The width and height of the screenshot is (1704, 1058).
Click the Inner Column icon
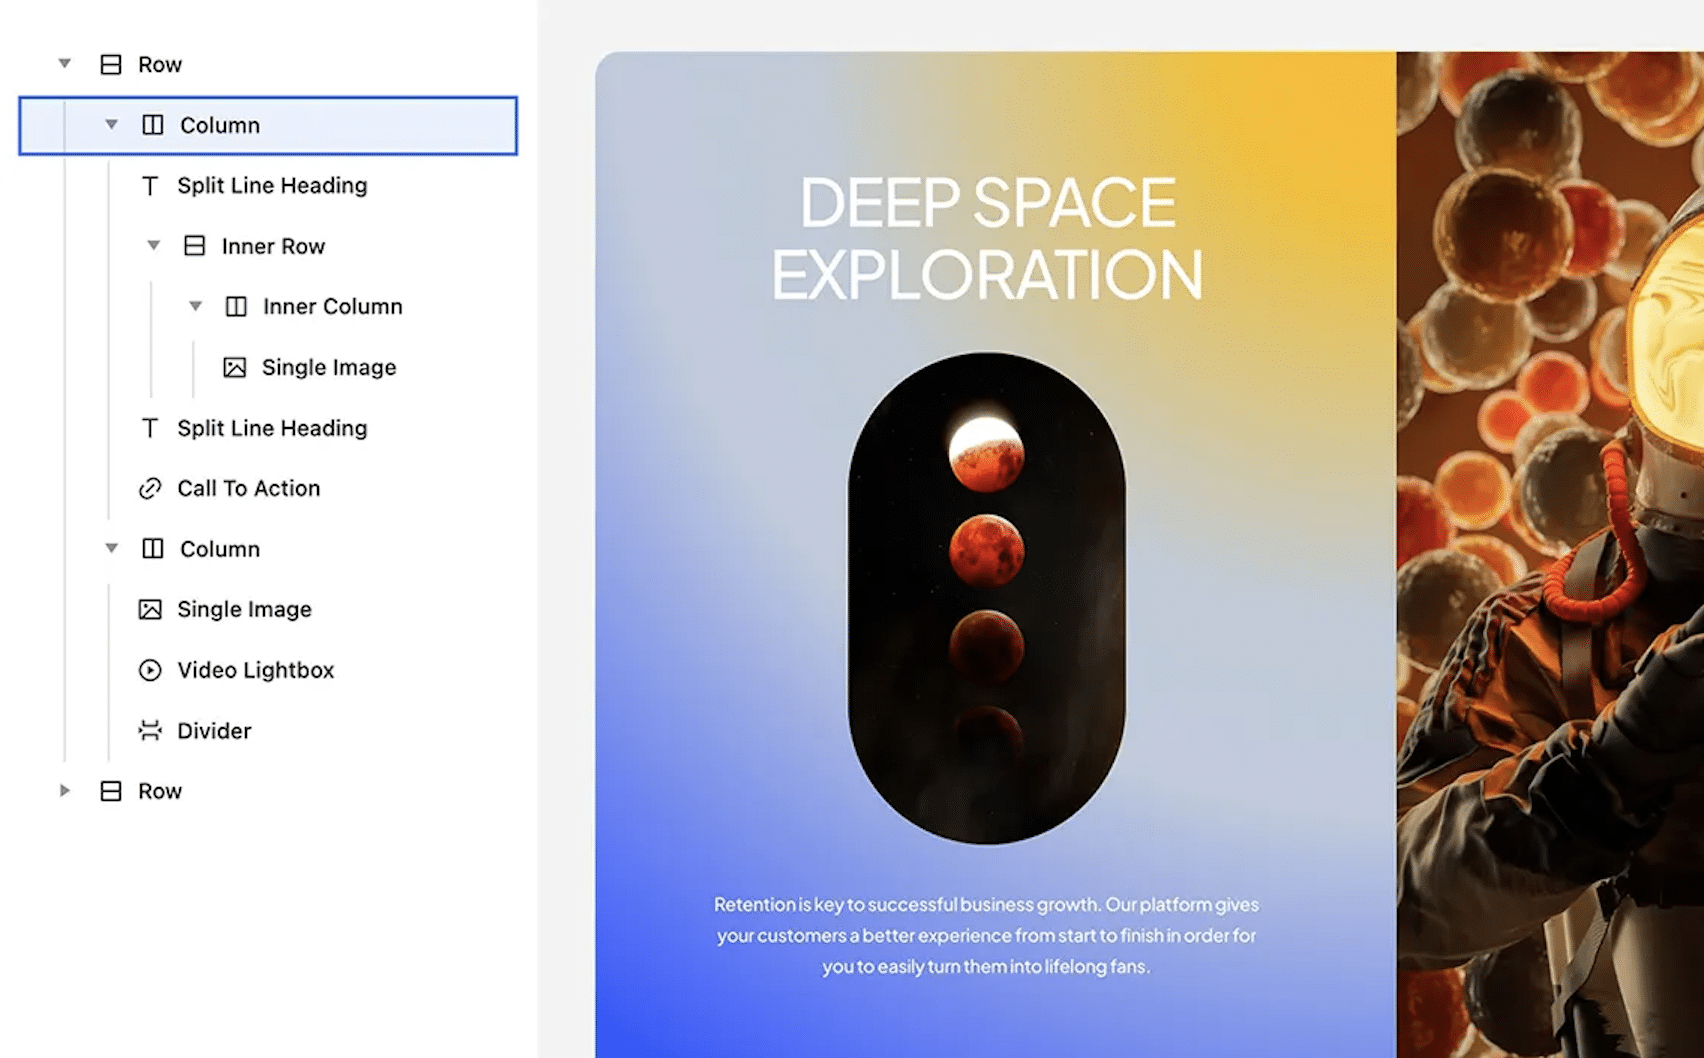[236, 307]
